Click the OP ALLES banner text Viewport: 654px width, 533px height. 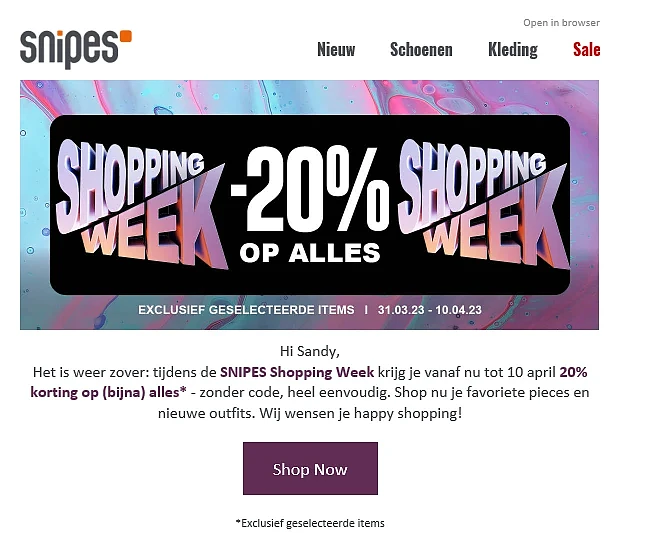tap(310, 253)
